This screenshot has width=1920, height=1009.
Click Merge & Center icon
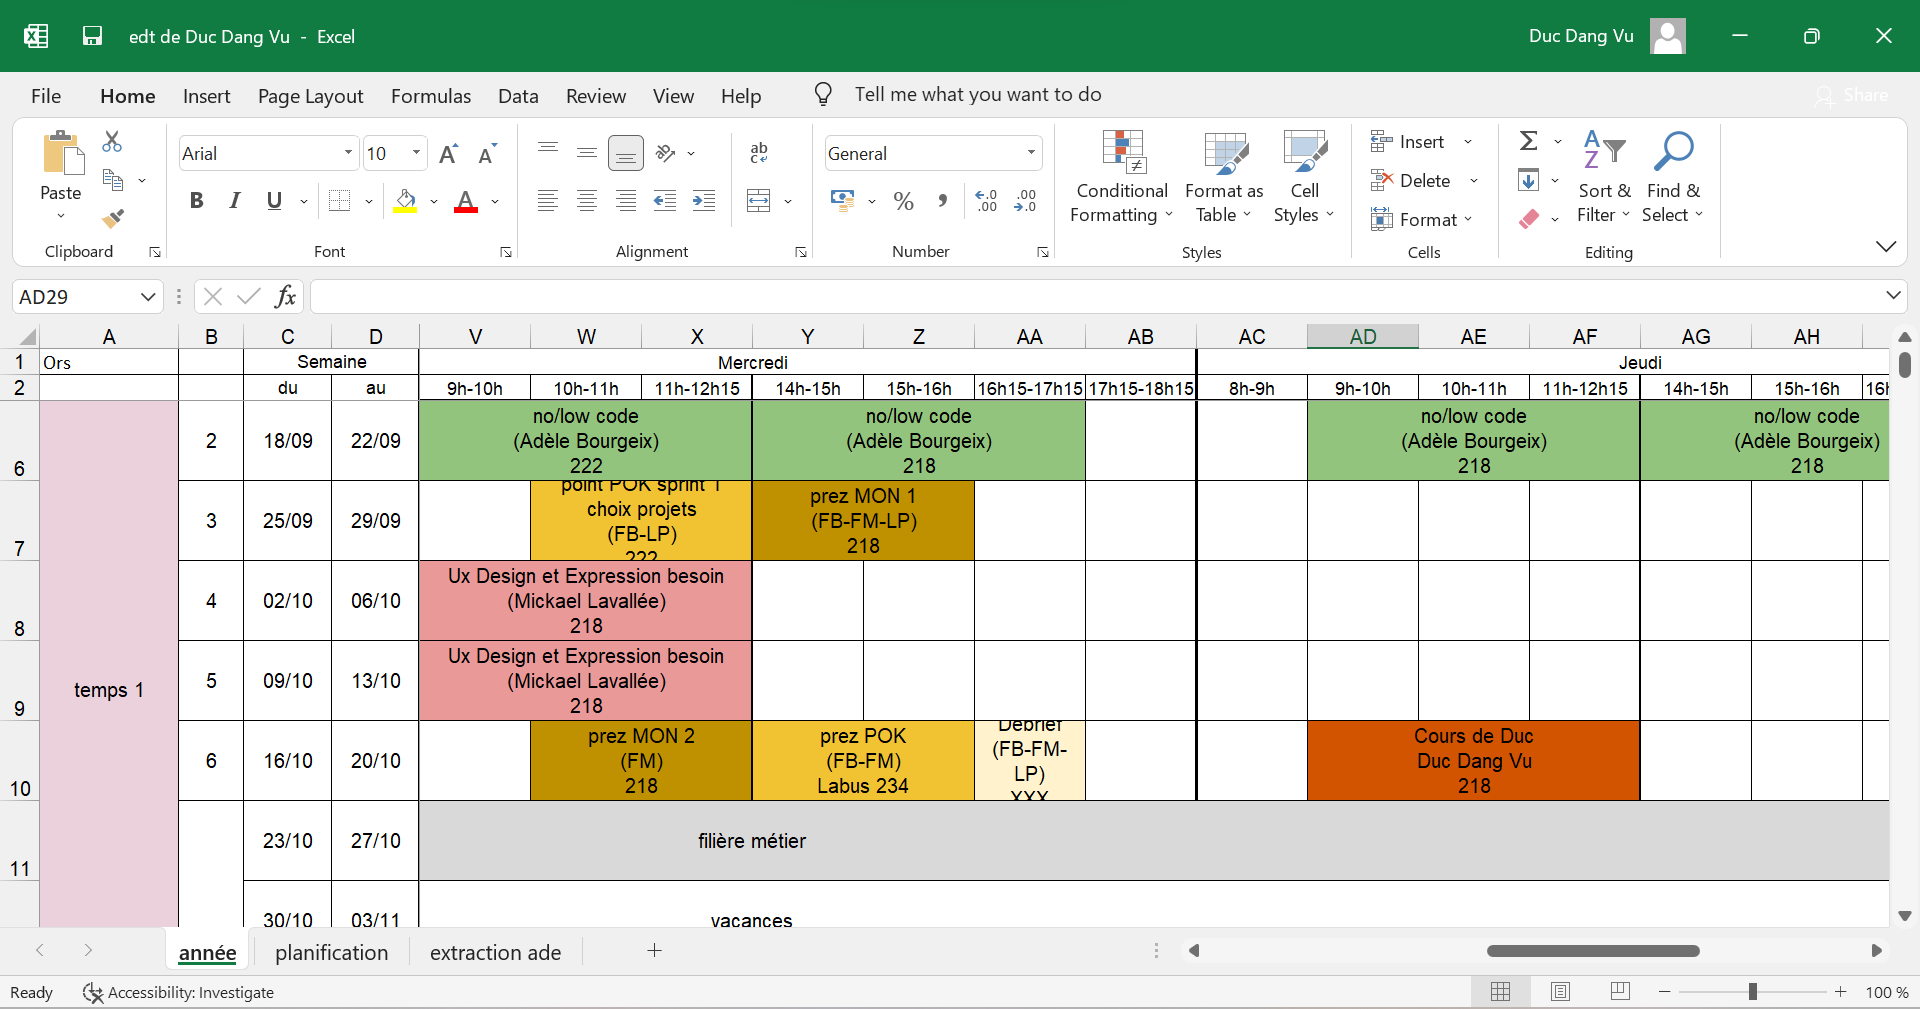[759, 201]
